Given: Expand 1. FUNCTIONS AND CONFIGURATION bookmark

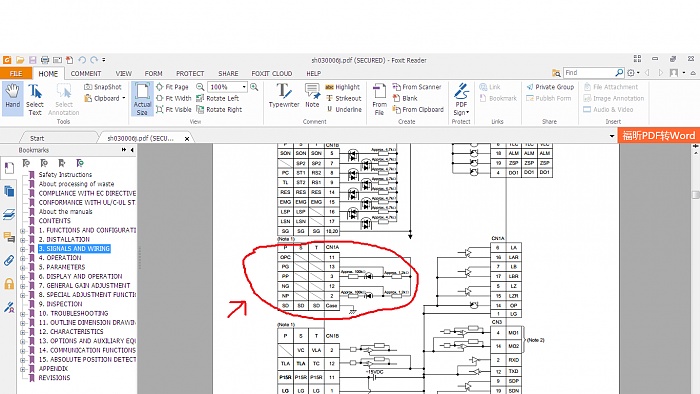Looking at the screenshot, I should 23,231.
